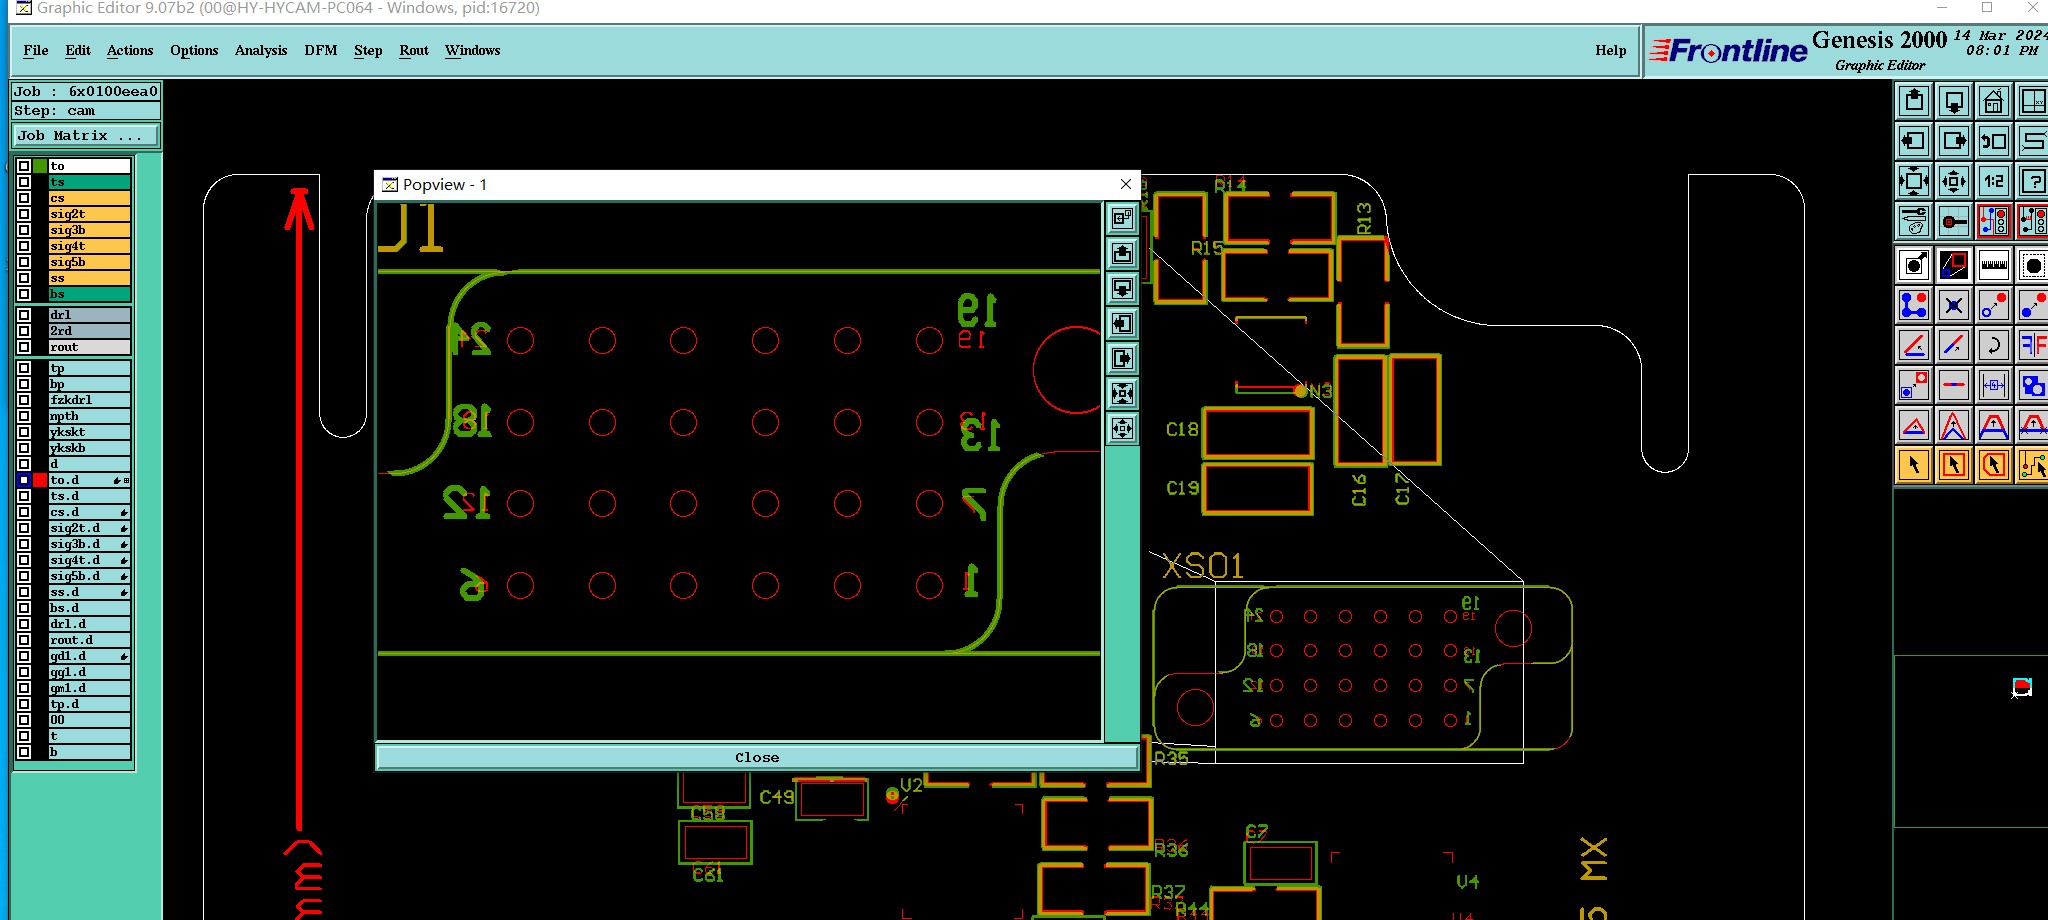Image resolution: width=2048 pixels, height=920 pixels.
Task: Toggle the checkbox for layer 'gd1.d'
Action: [x=24, y=656]
